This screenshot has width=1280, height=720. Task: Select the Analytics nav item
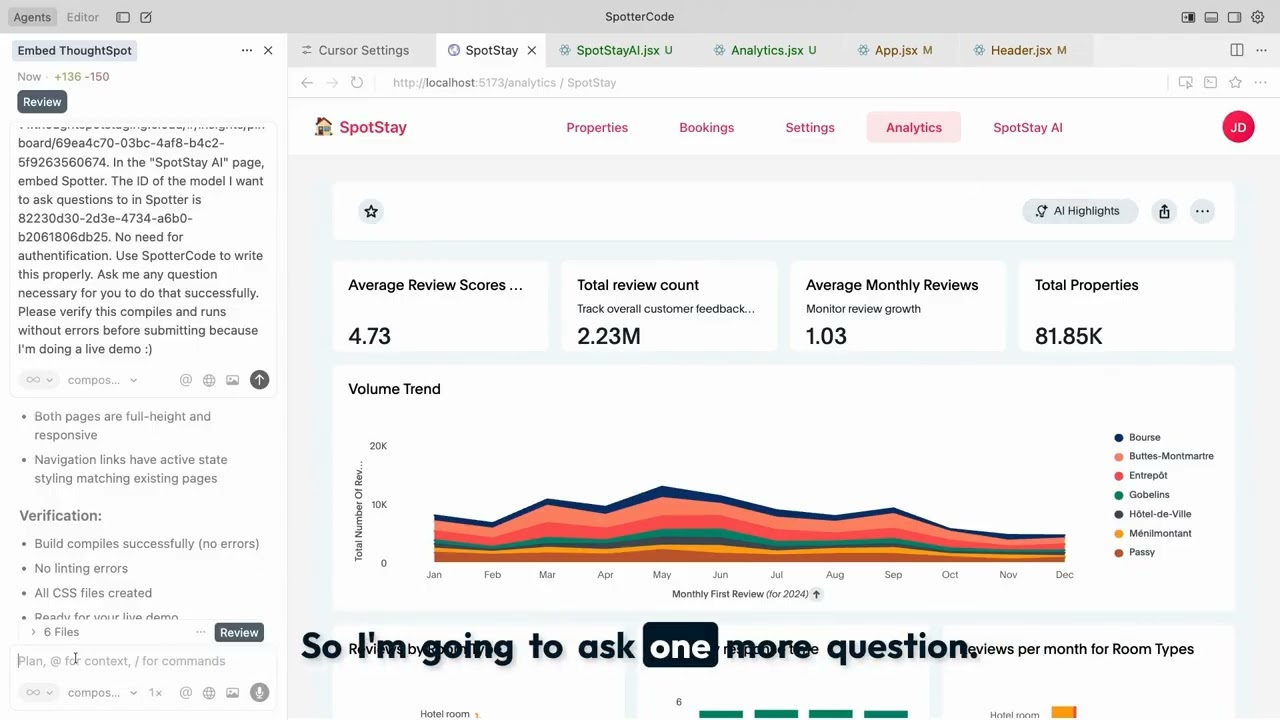(914, 127)
